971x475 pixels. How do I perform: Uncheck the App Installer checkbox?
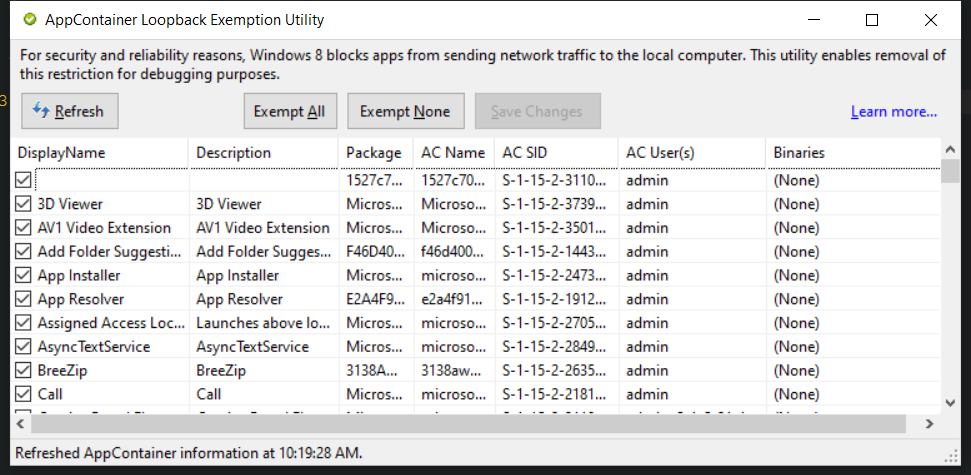pos(23,275)
